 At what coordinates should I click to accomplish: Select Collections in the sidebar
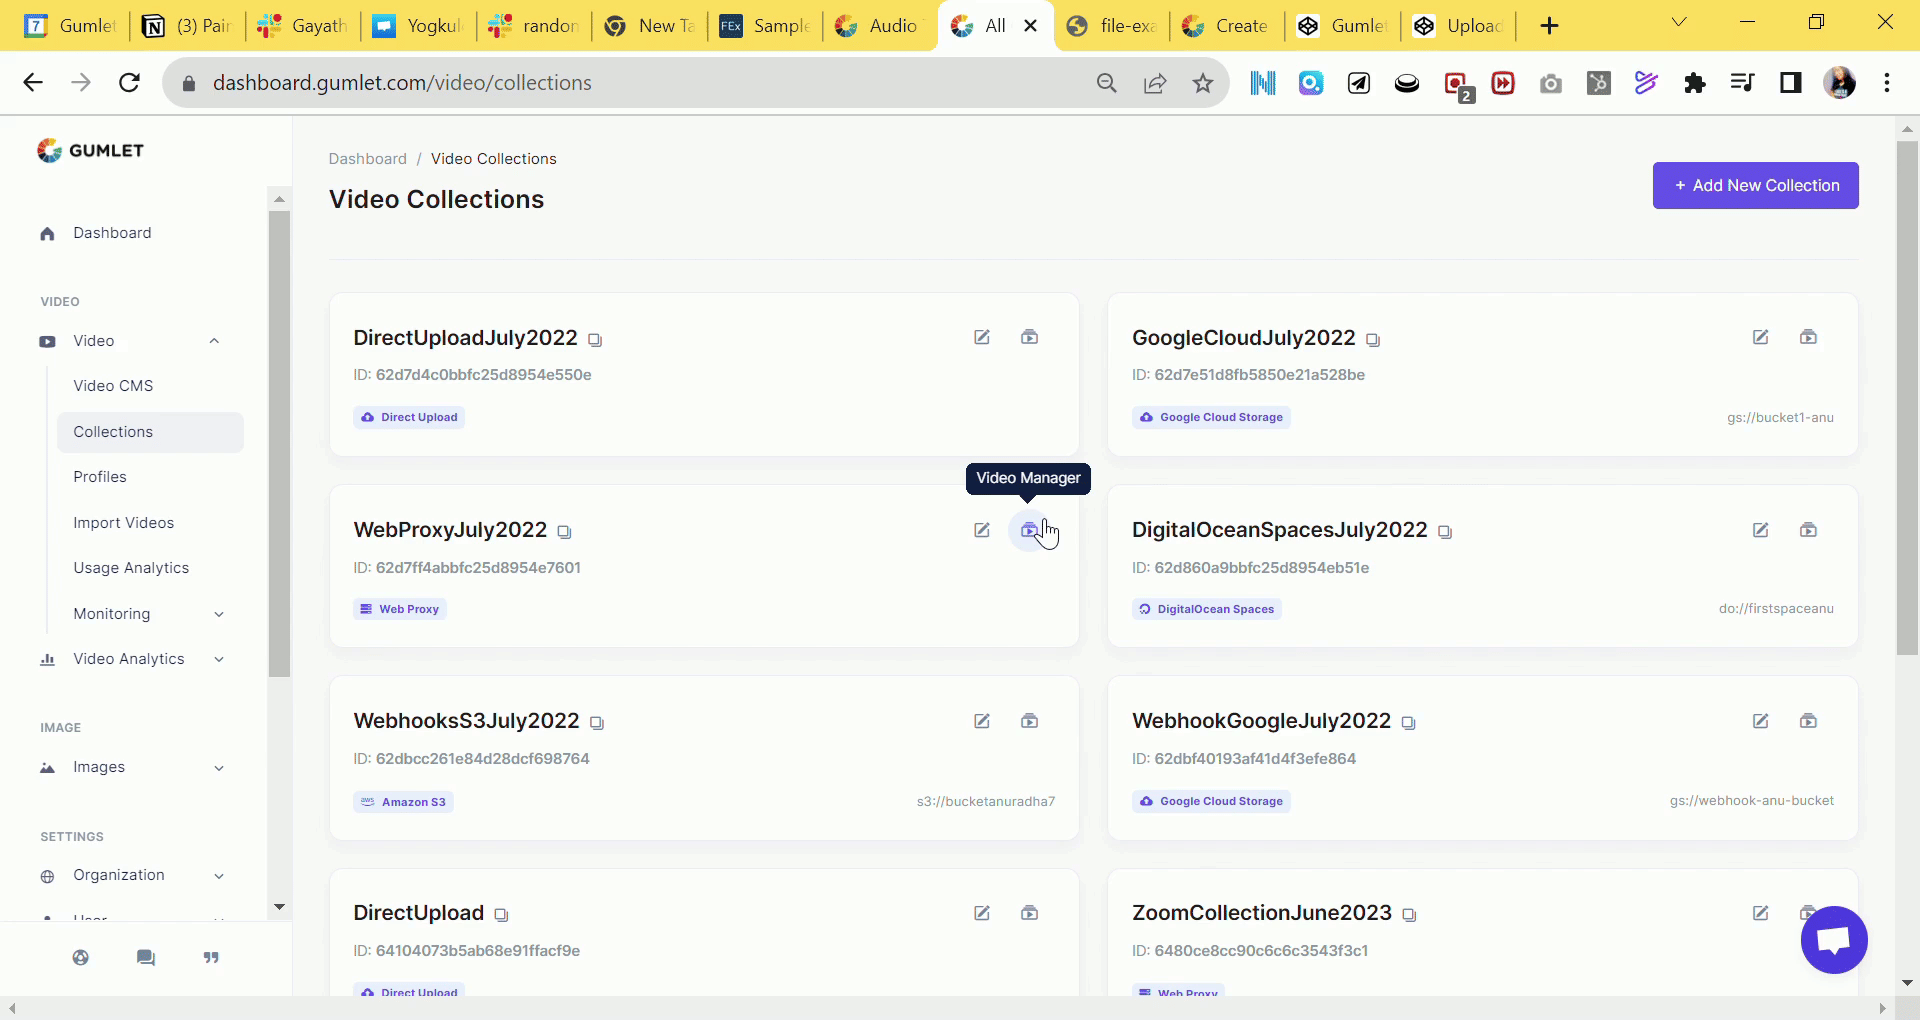click(x=151, y=432)
